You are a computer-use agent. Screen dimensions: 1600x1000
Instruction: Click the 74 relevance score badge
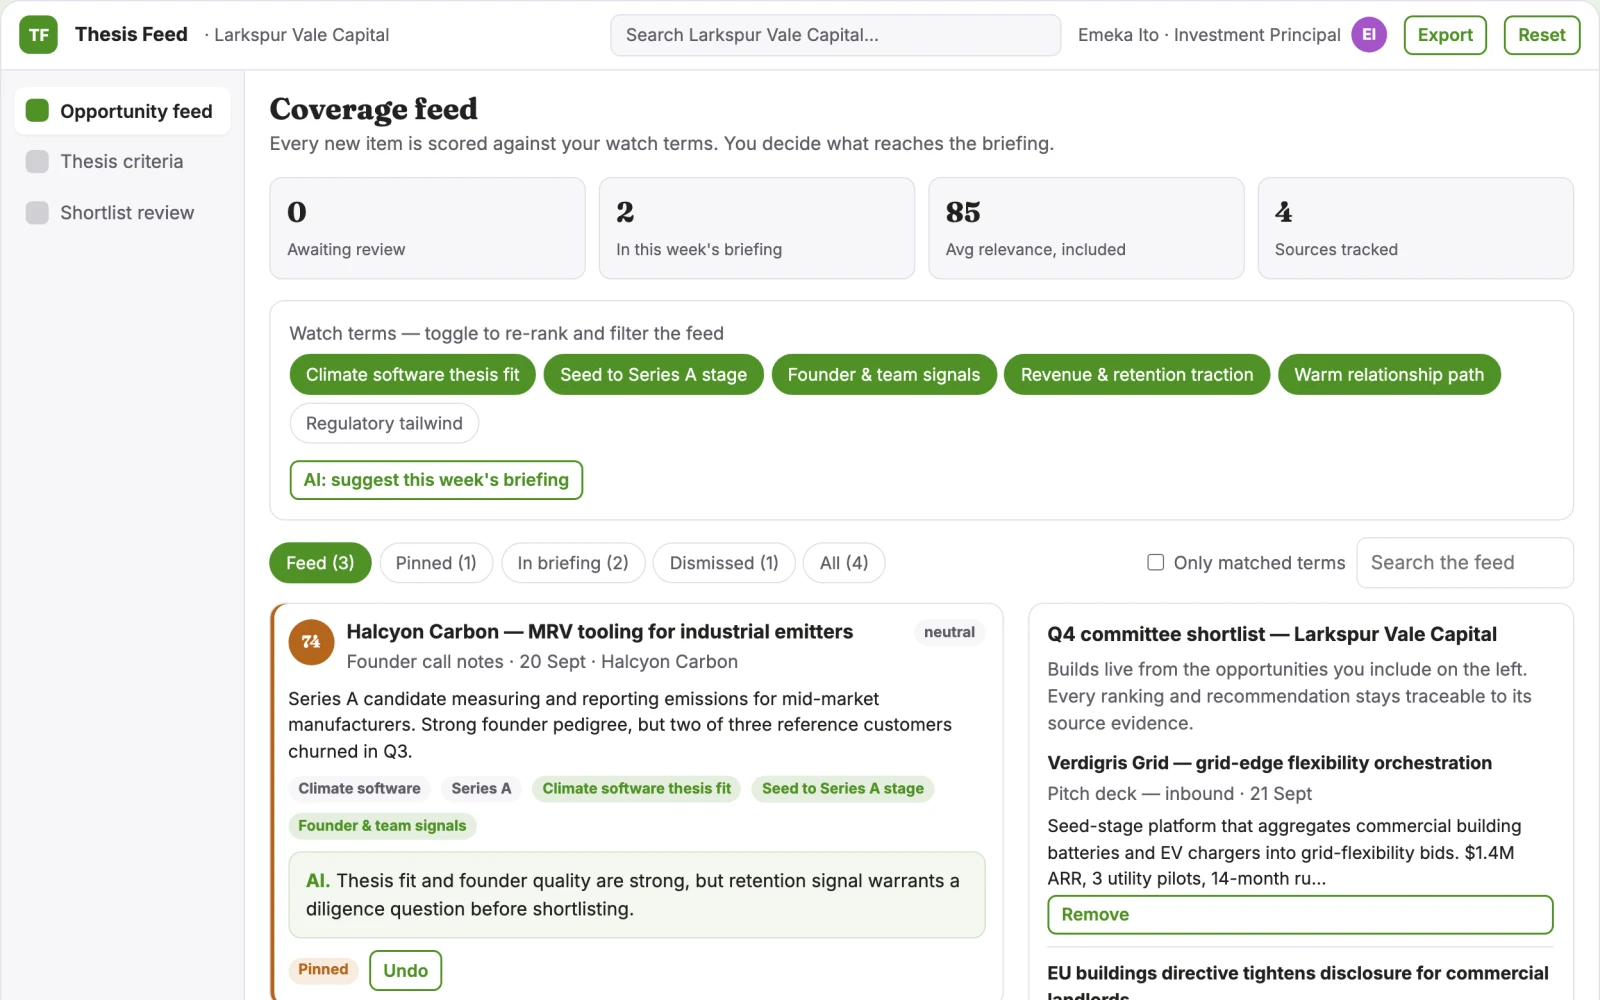311,642
